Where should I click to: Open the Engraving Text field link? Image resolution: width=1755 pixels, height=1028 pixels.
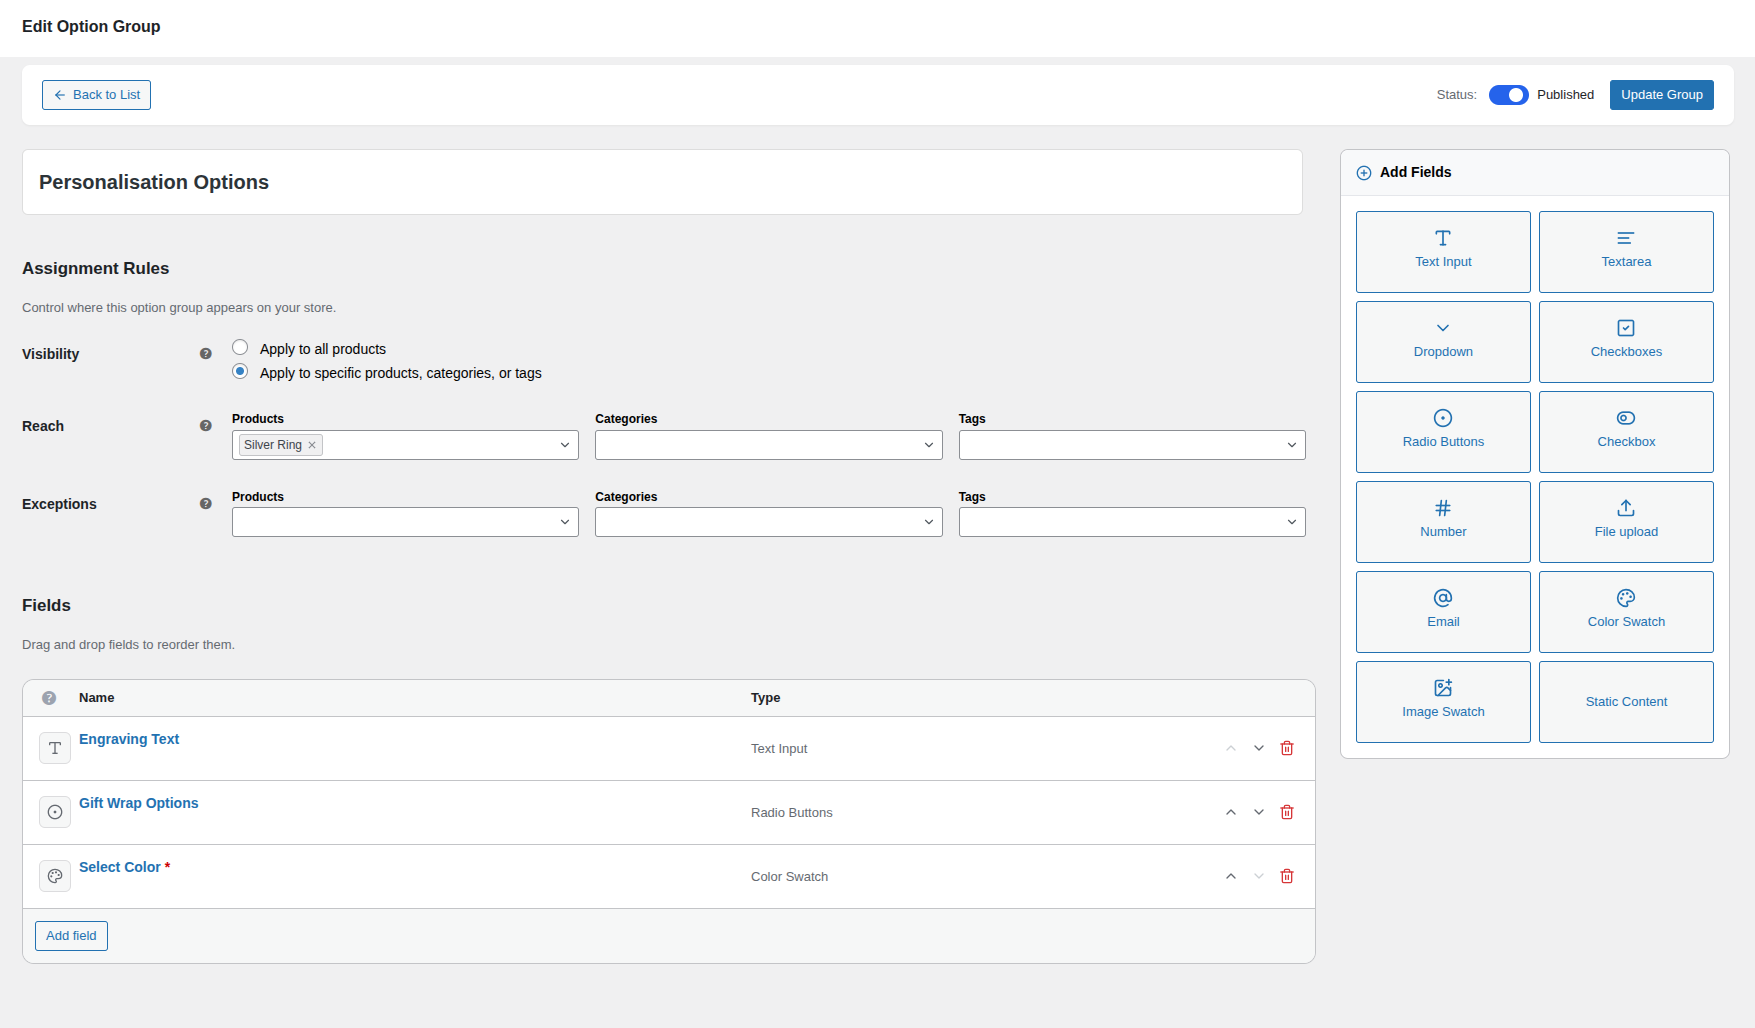pyautogui.click(x=129, y=739)
